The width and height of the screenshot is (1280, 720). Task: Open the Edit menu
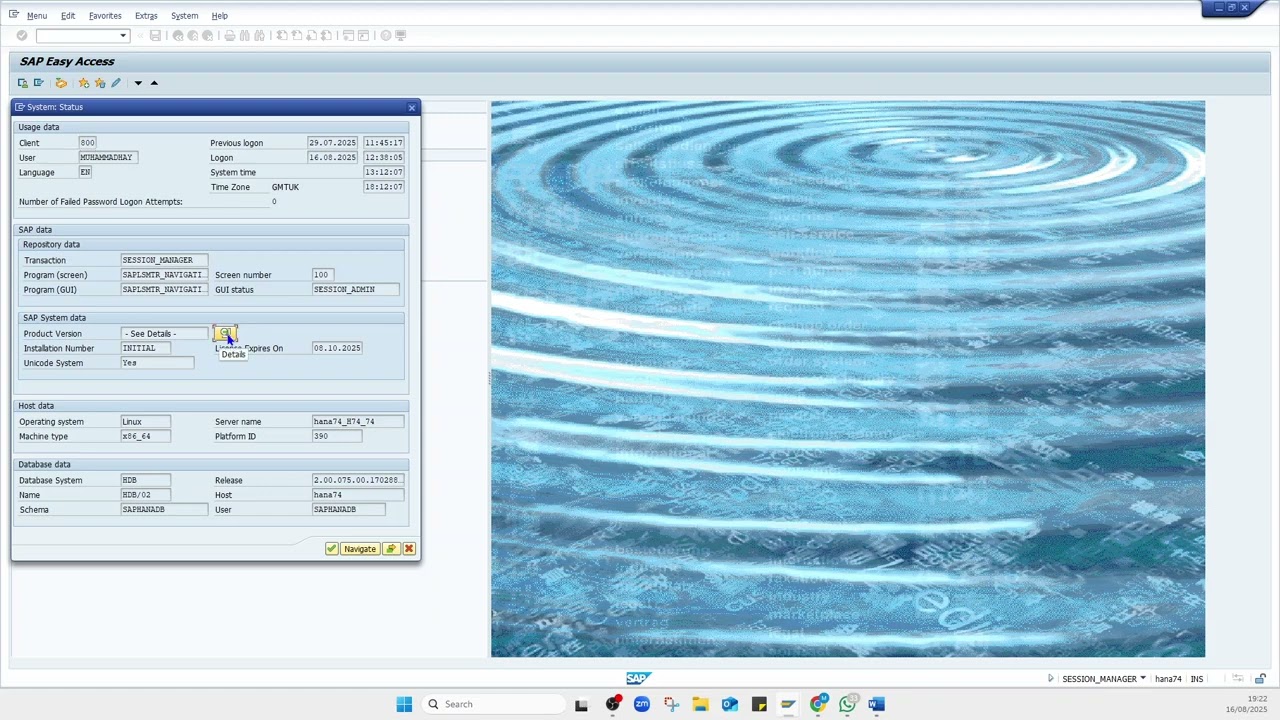coord(68,16)
